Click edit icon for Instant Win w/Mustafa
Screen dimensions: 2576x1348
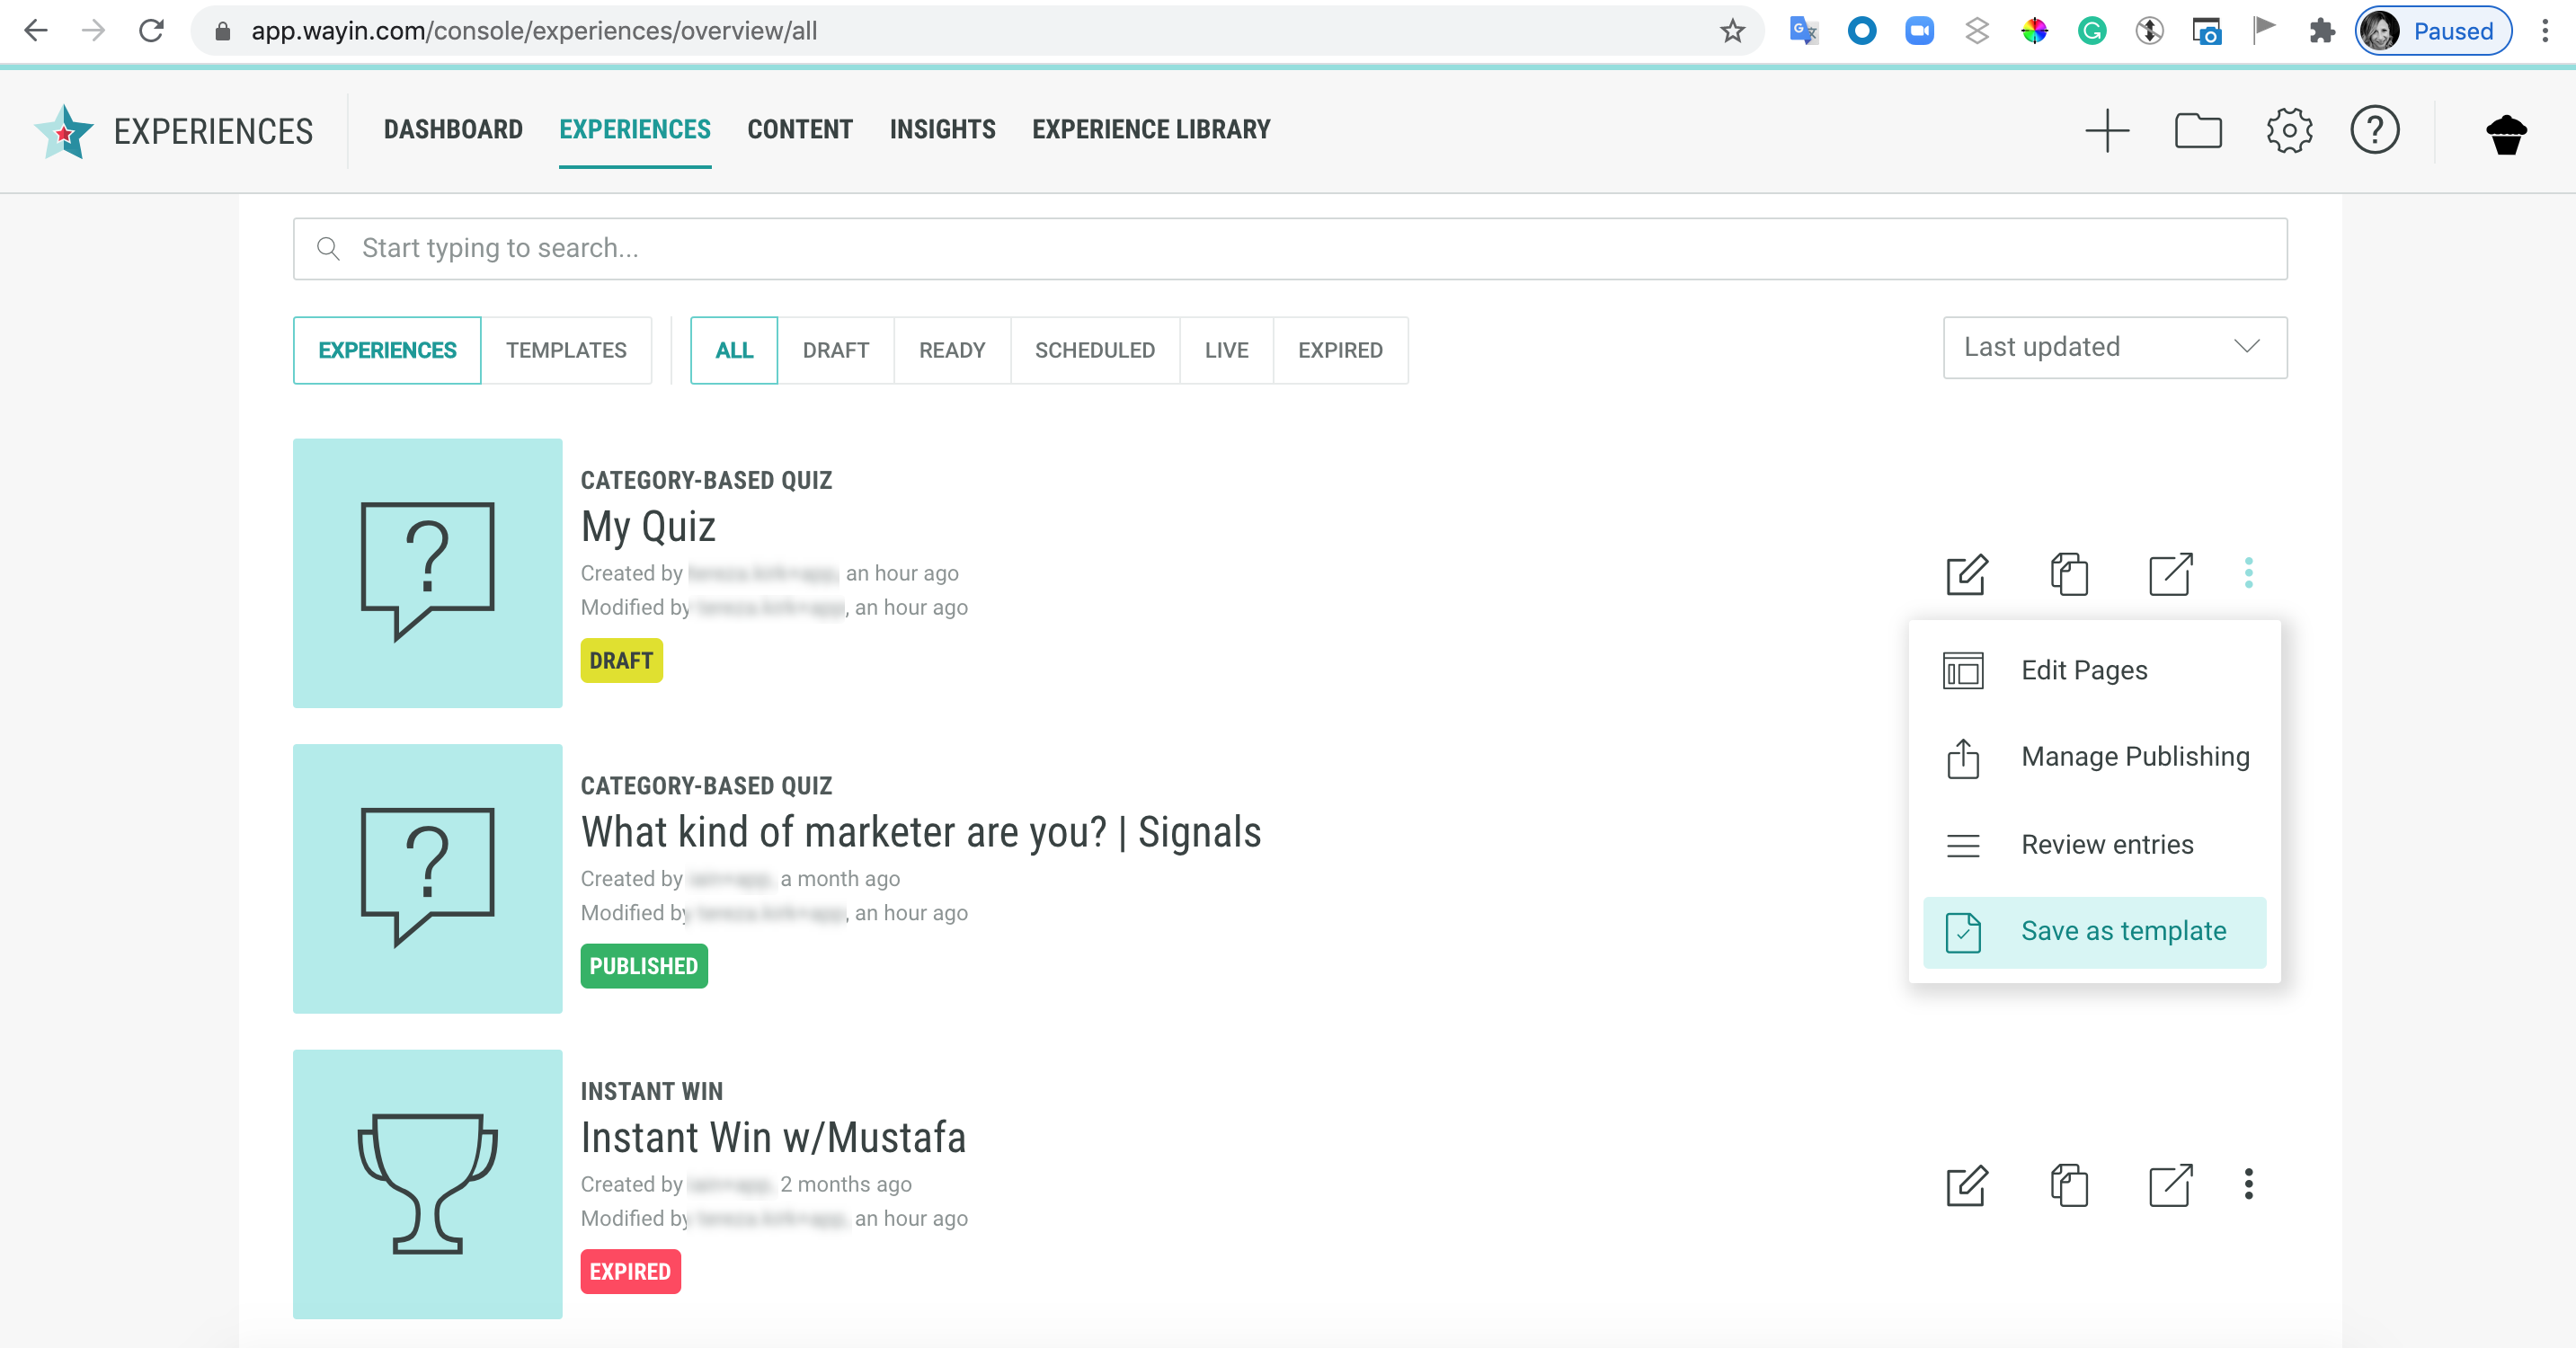pyautogui.click(x=1966, y=1186)
